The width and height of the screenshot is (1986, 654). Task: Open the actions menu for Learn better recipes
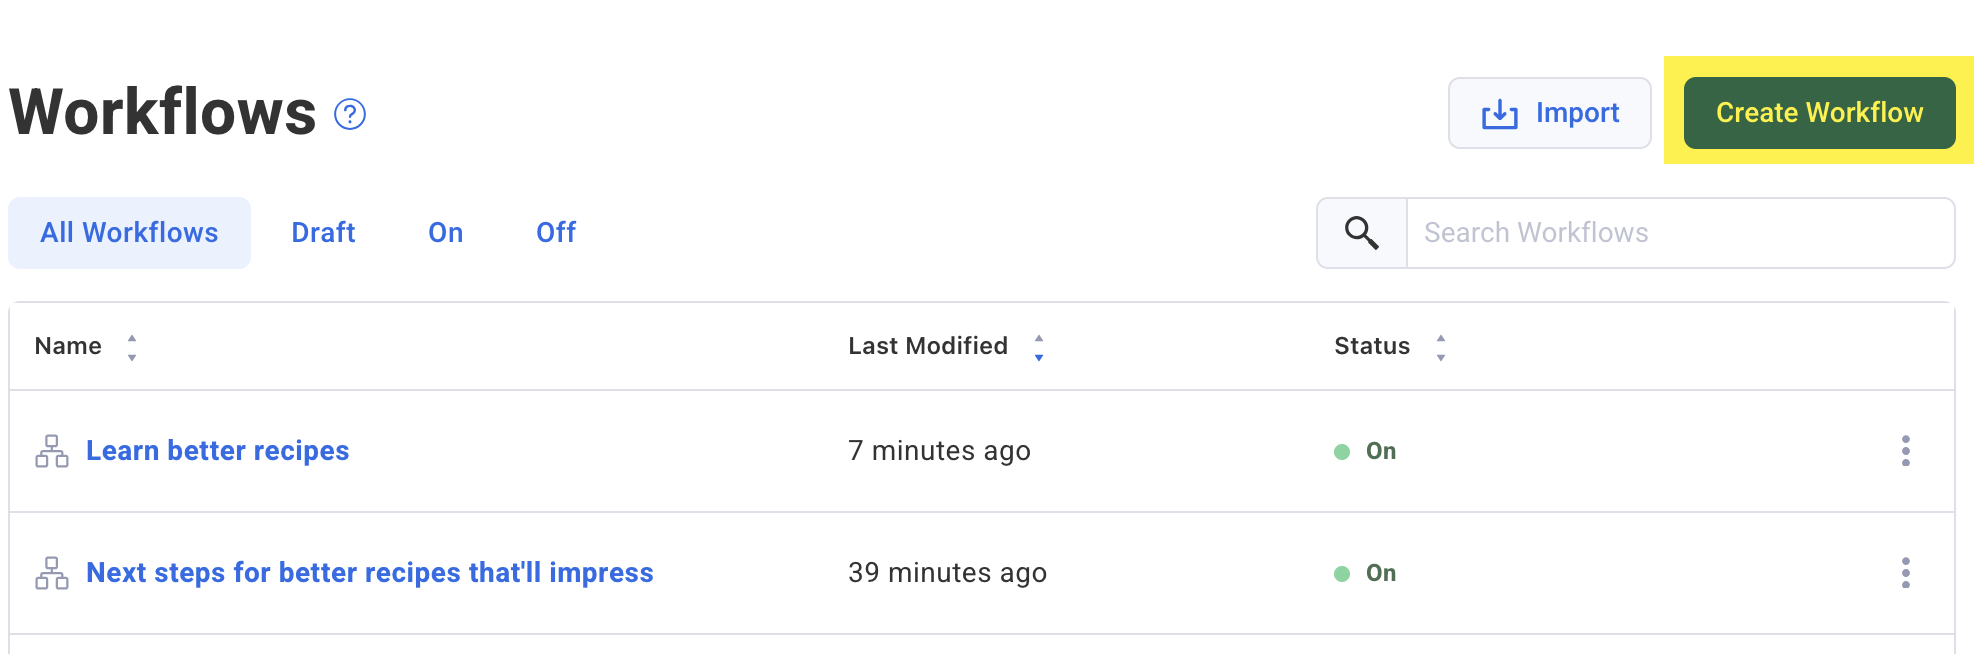click(x=1906, y=451)
